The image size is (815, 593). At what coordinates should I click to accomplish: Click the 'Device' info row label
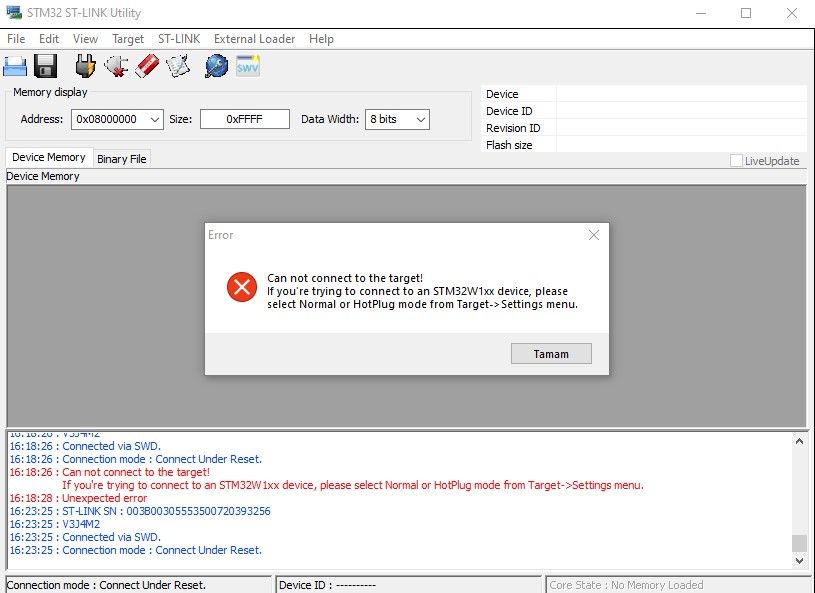pos(502,94)
